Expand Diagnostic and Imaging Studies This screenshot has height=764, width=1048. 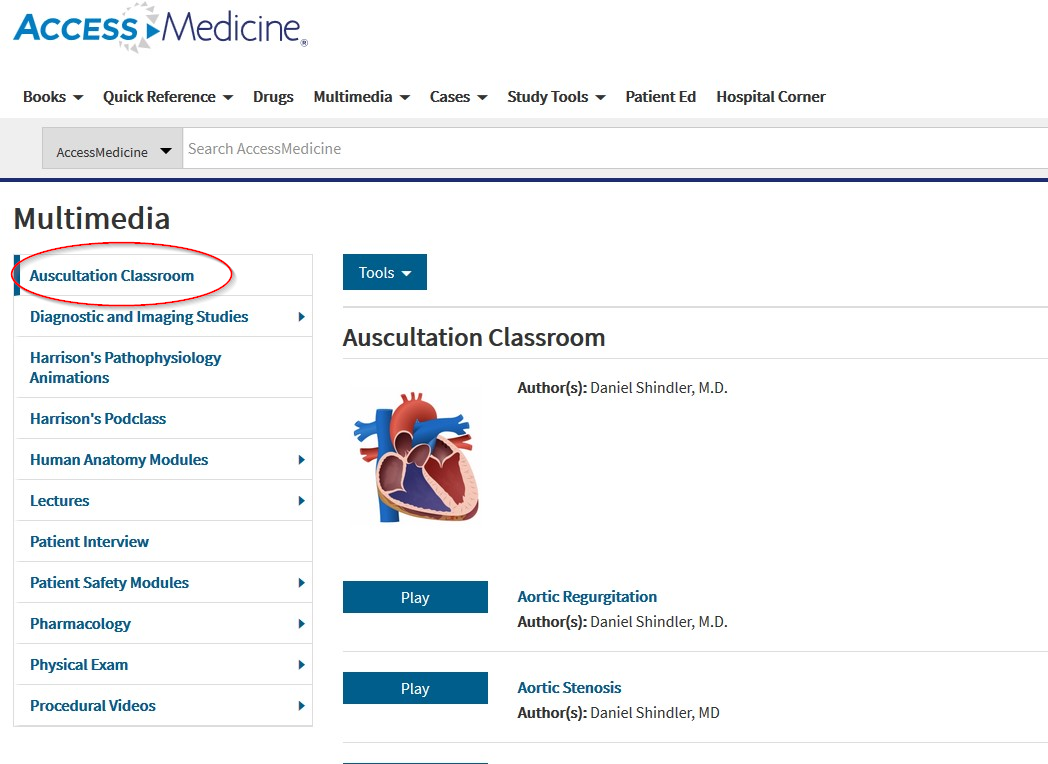click(137, 316)
